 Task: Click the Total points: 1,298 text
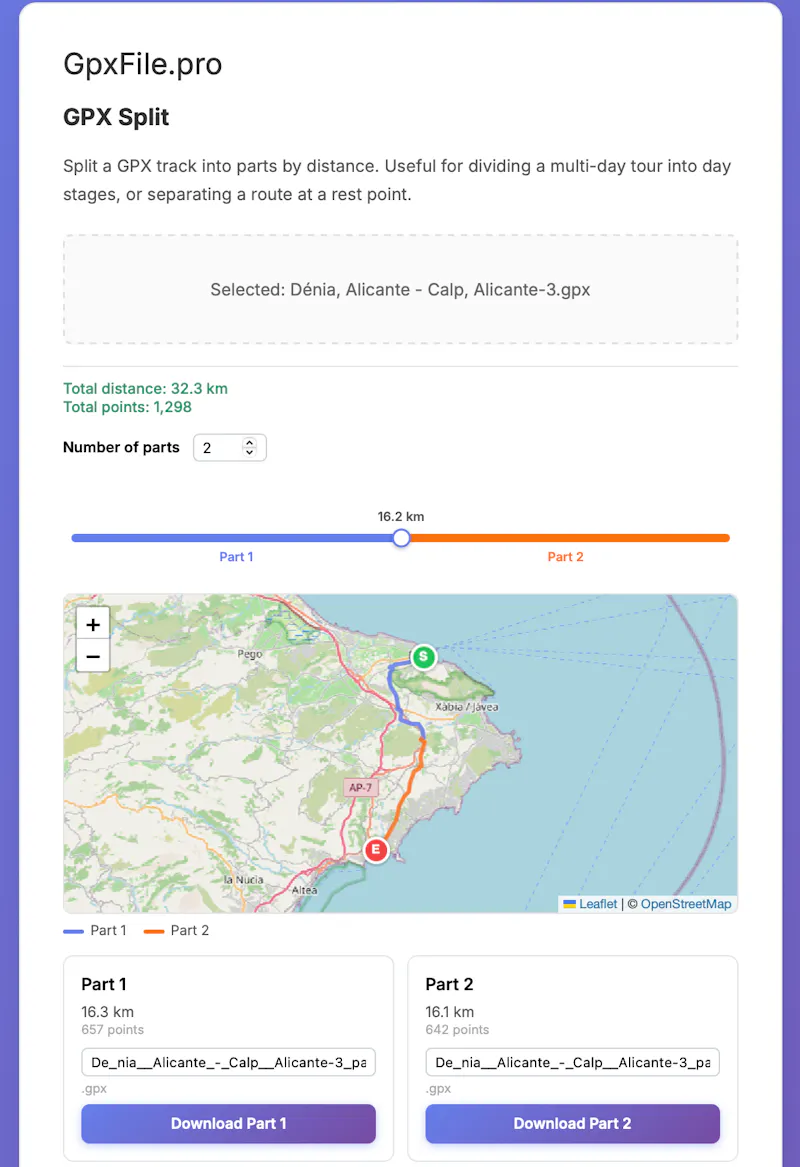point(127,407)
